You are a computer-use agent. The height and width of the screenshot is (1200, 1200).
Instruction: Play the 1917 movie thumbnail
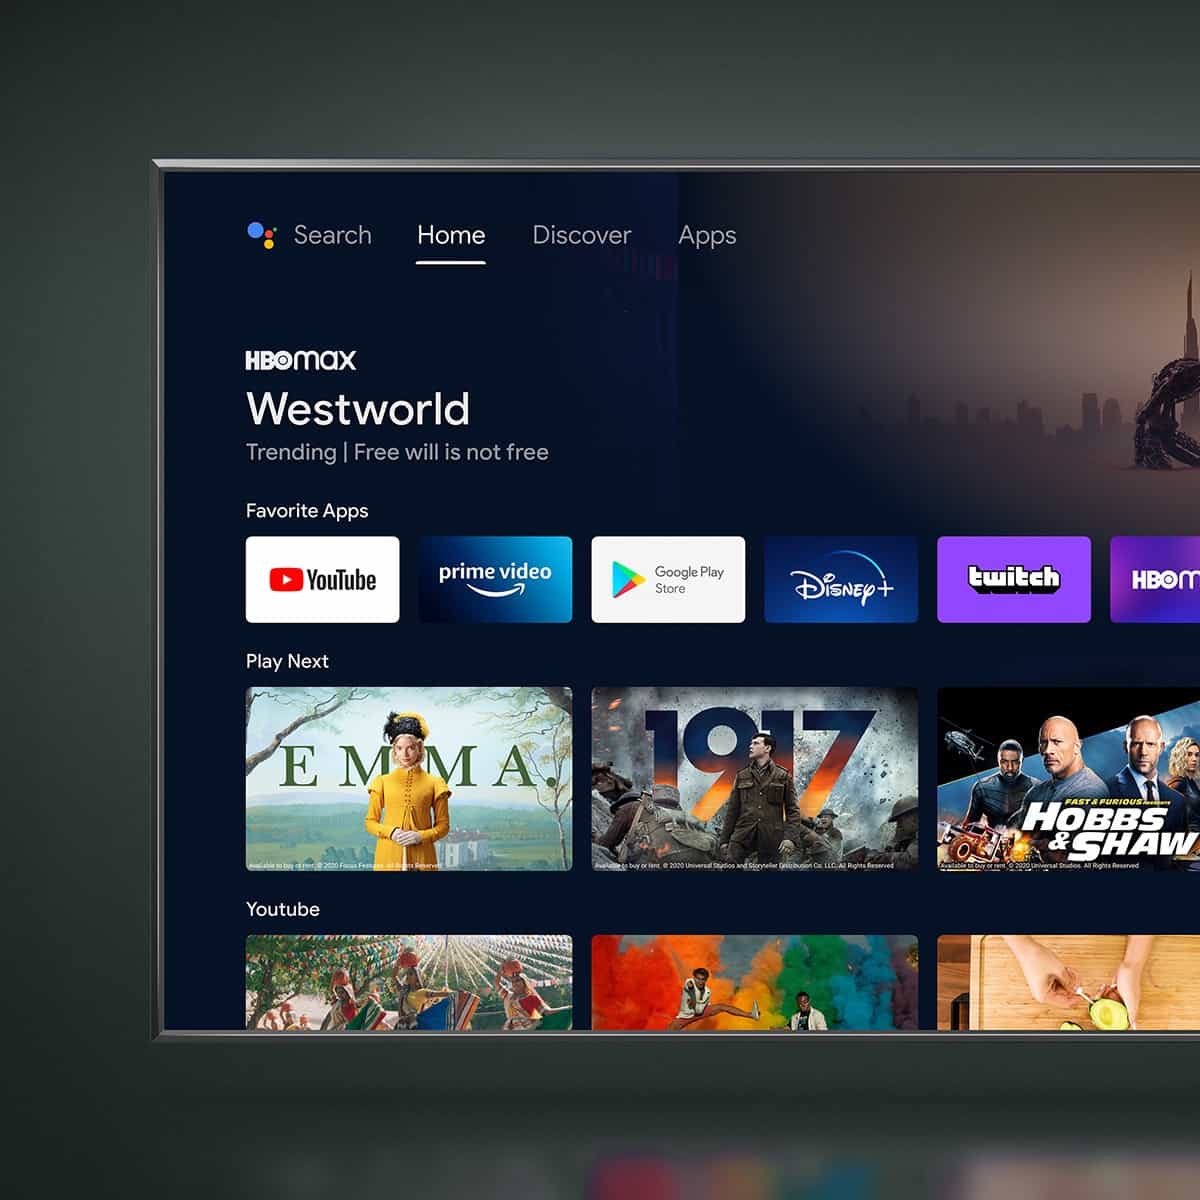point(755,779)
